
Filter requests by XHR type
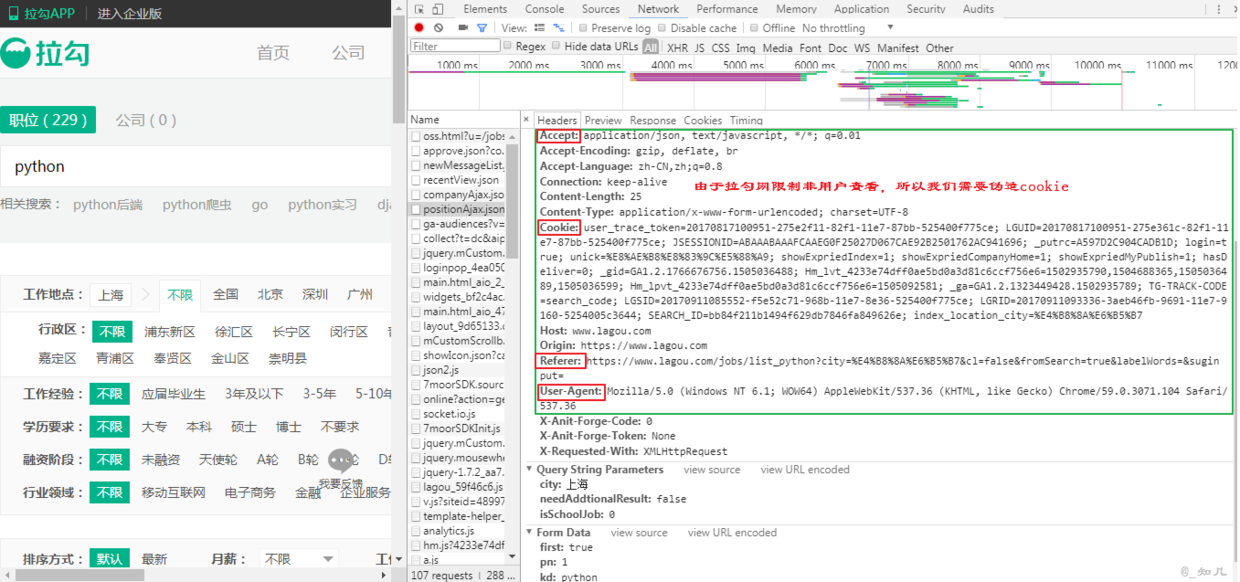[677, 47]
